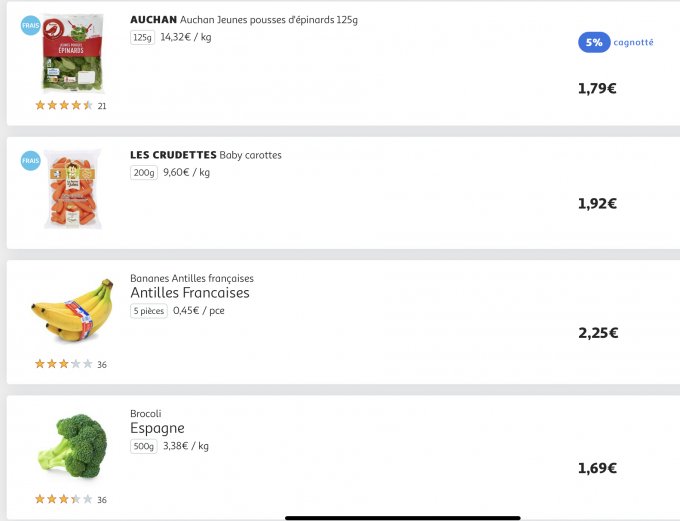
Task: Click the FRAIS badge on spinach item
Action: (x=30, y=26)
